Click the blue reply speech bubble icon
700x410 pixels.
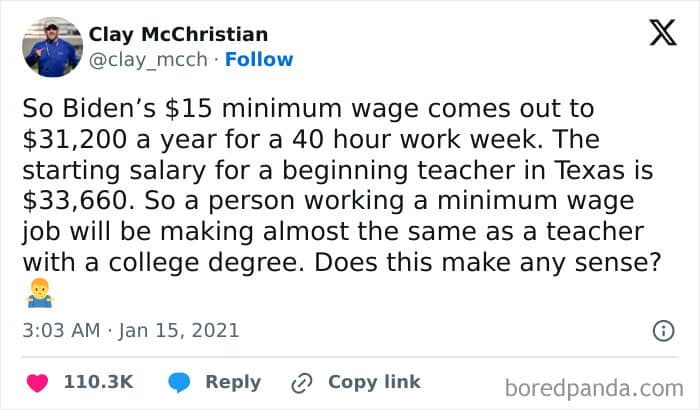[x=180, y=382]
